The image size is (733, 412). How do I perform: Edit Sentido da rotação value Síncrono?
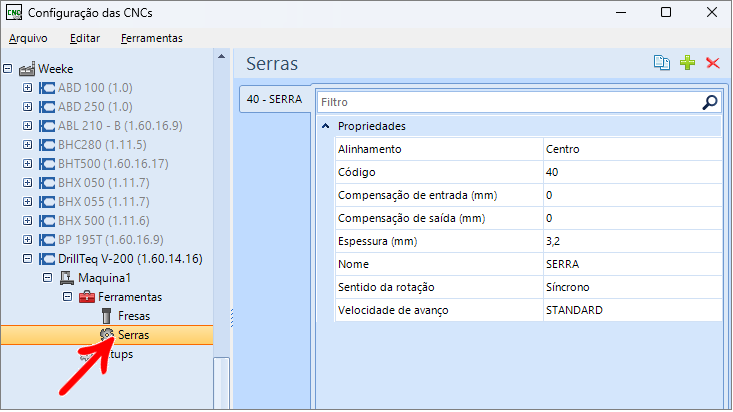(x=632, y=287)
